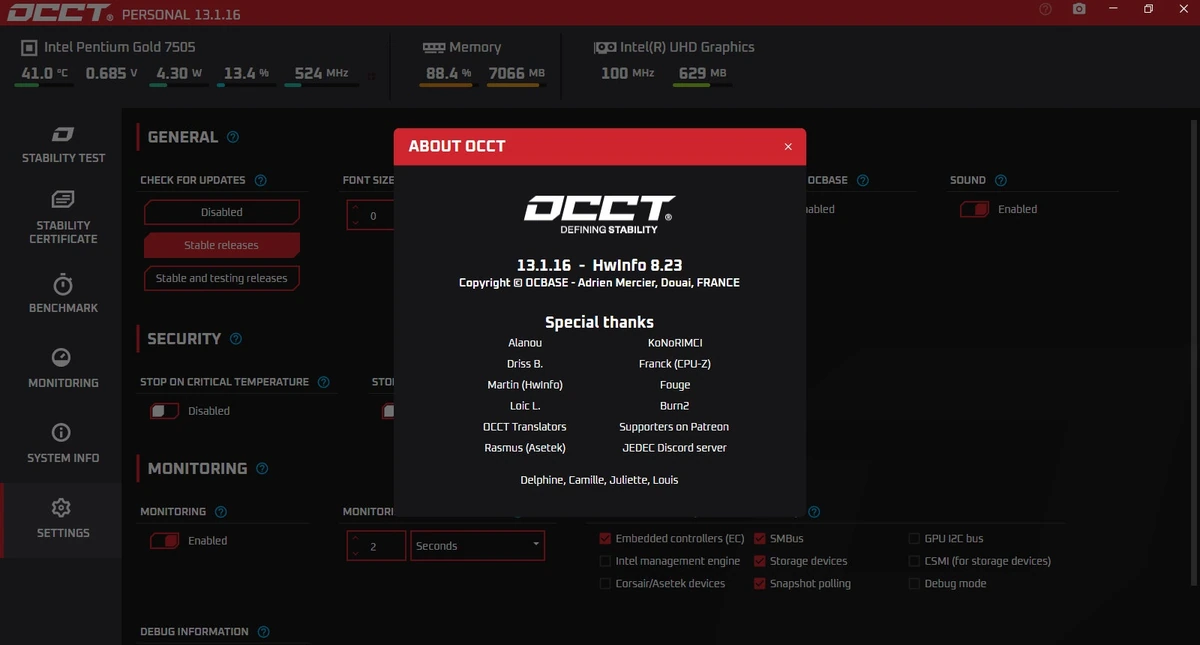Go to the Benchmark section
1200x645 pixels.
pos(63,294)
